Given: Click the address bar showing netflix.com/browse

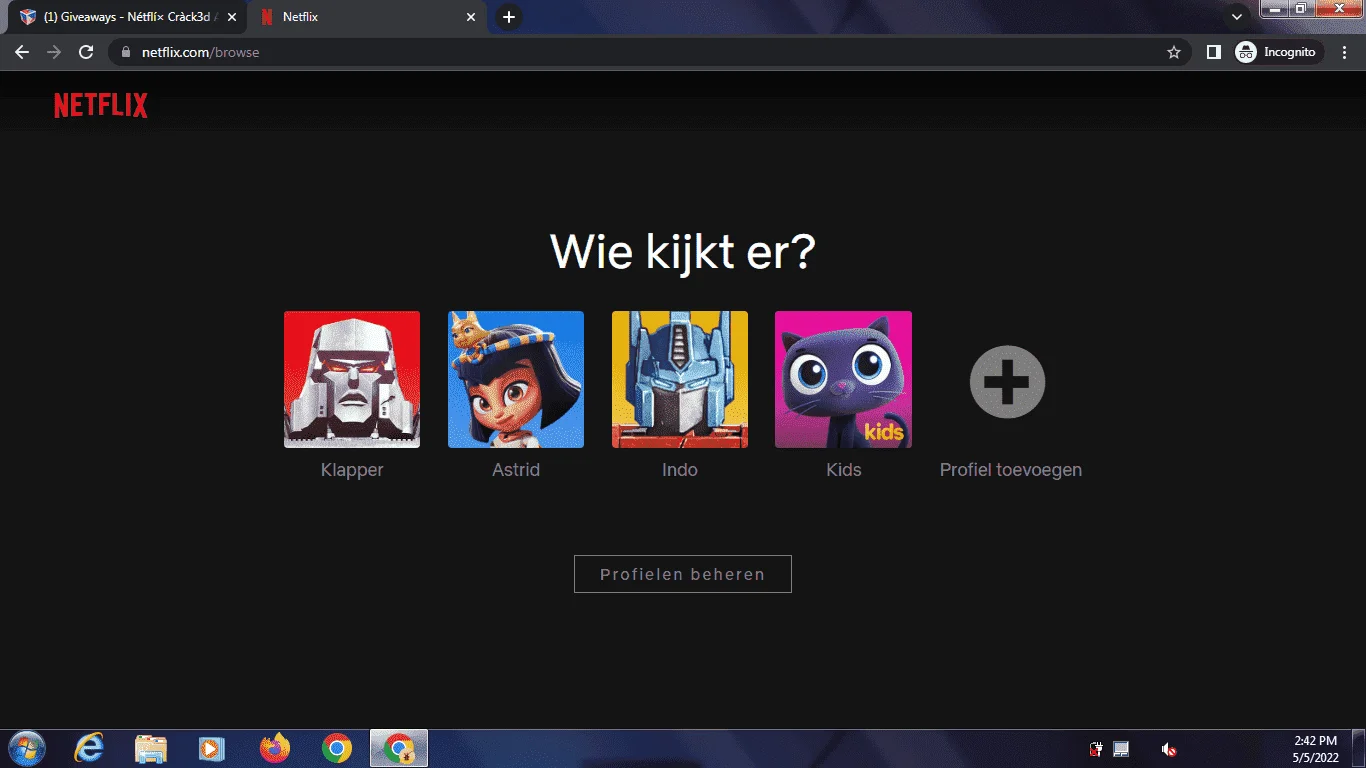Looking at the screenshot, I should click(x=650, y=52).
